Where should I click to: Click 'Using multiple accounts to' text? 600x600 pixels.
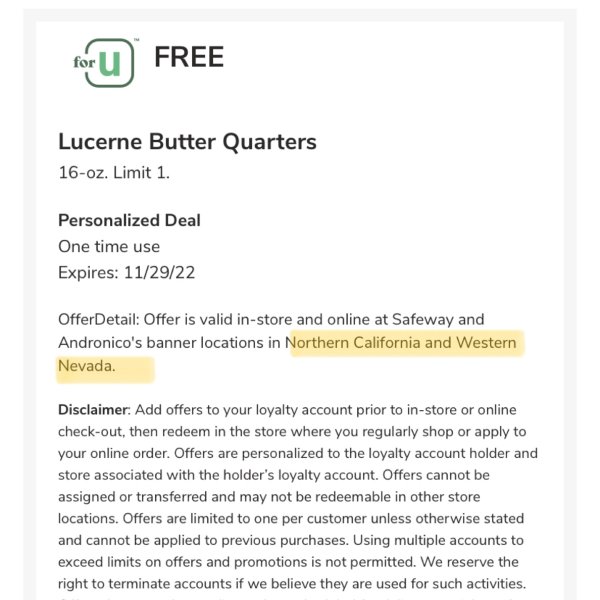click(x=438, y=540)
